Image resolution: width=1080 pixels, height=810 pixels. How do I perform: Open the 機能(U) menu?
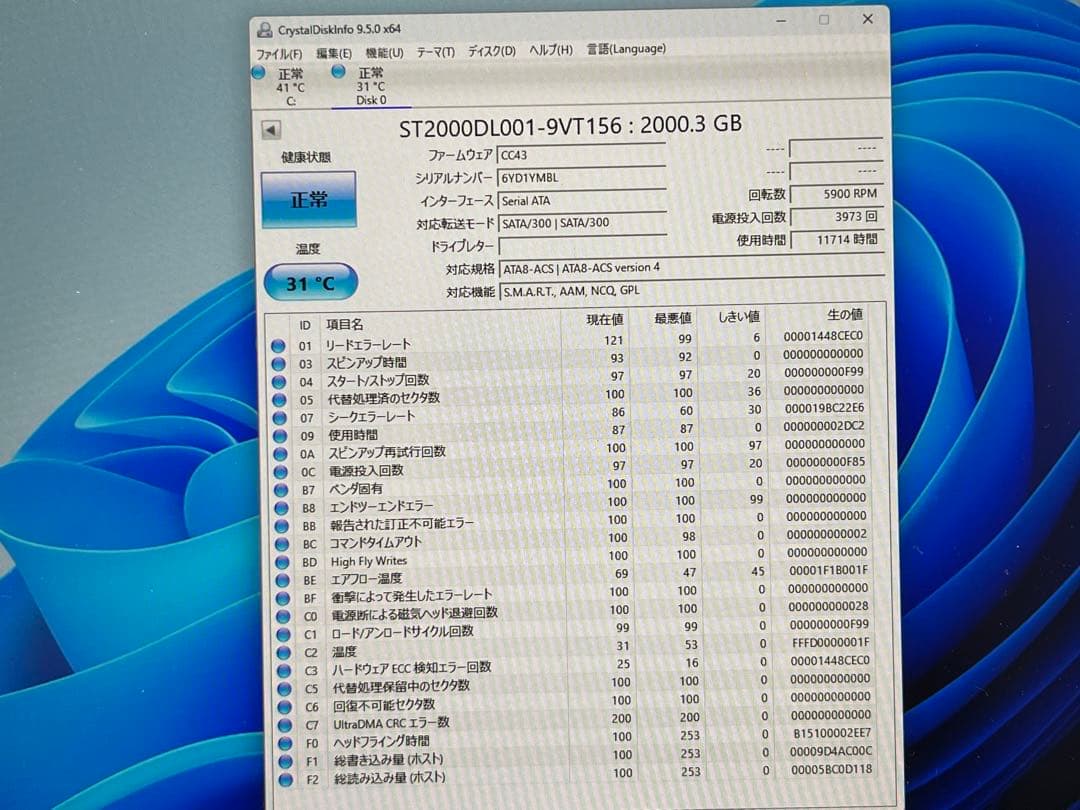[x=384, y=52]
